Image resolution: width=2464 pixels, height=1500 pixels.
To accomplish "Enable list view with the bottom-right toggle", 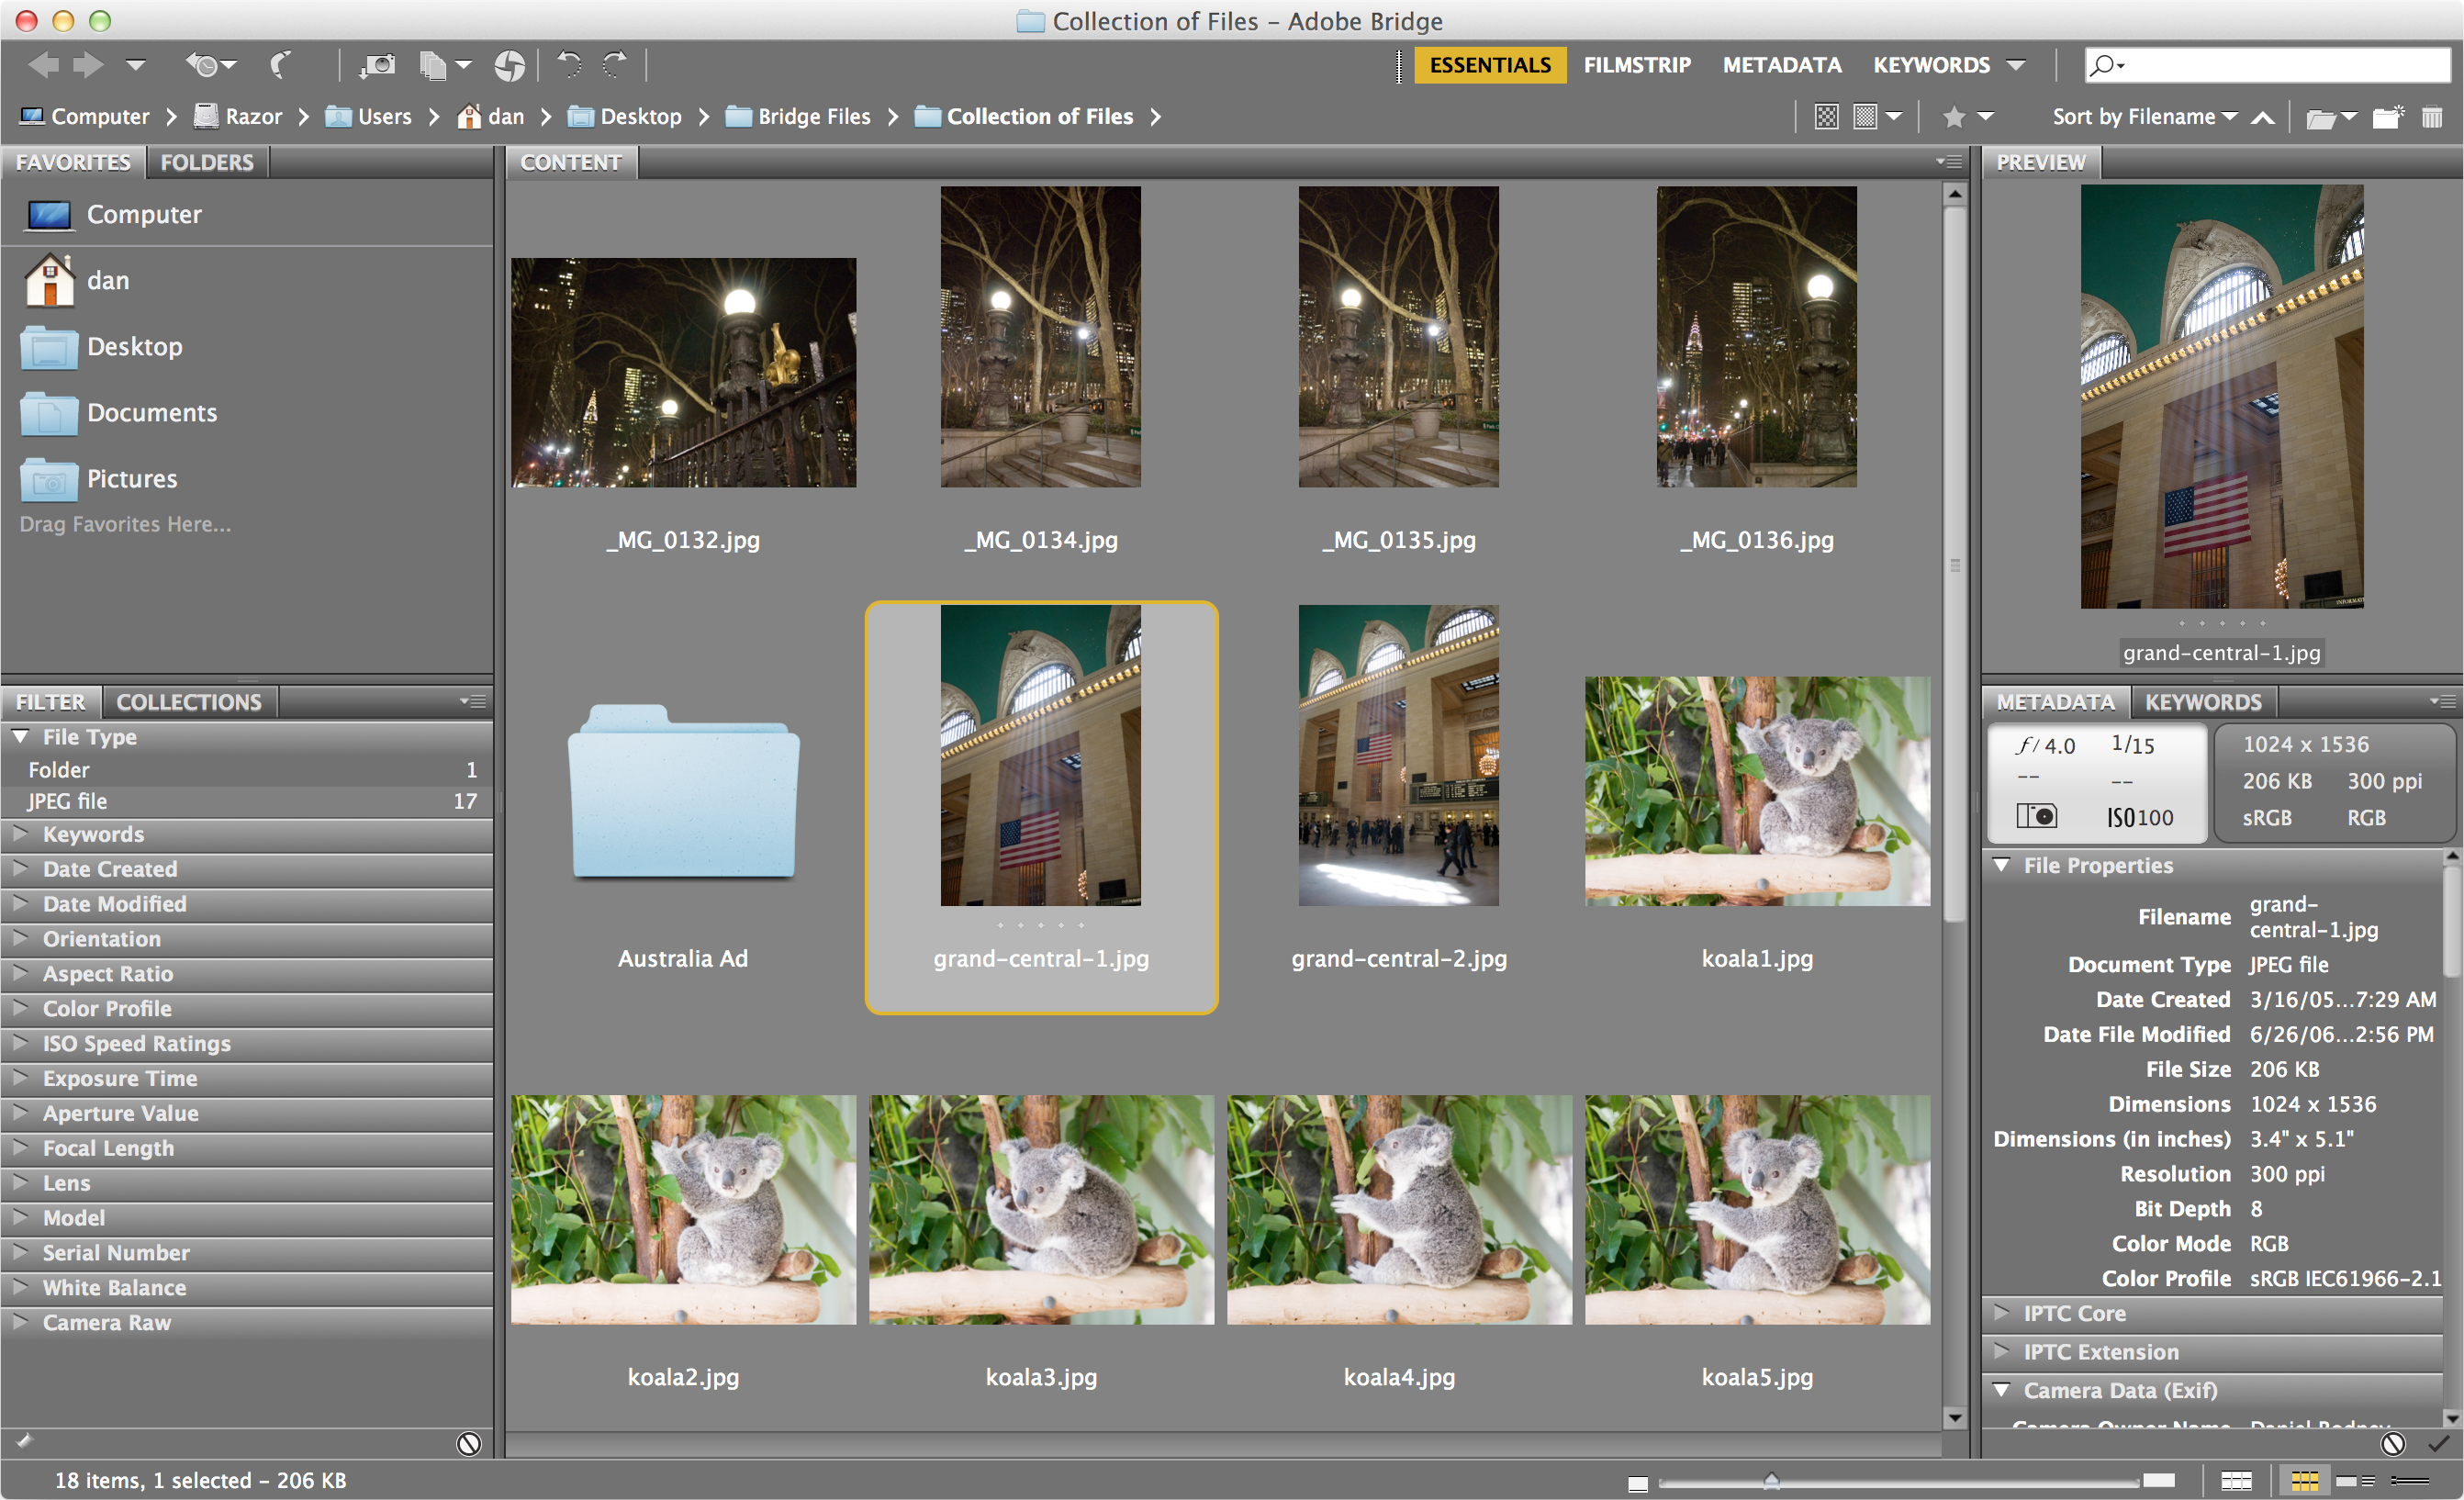I will click(x=2413, y=1480).
